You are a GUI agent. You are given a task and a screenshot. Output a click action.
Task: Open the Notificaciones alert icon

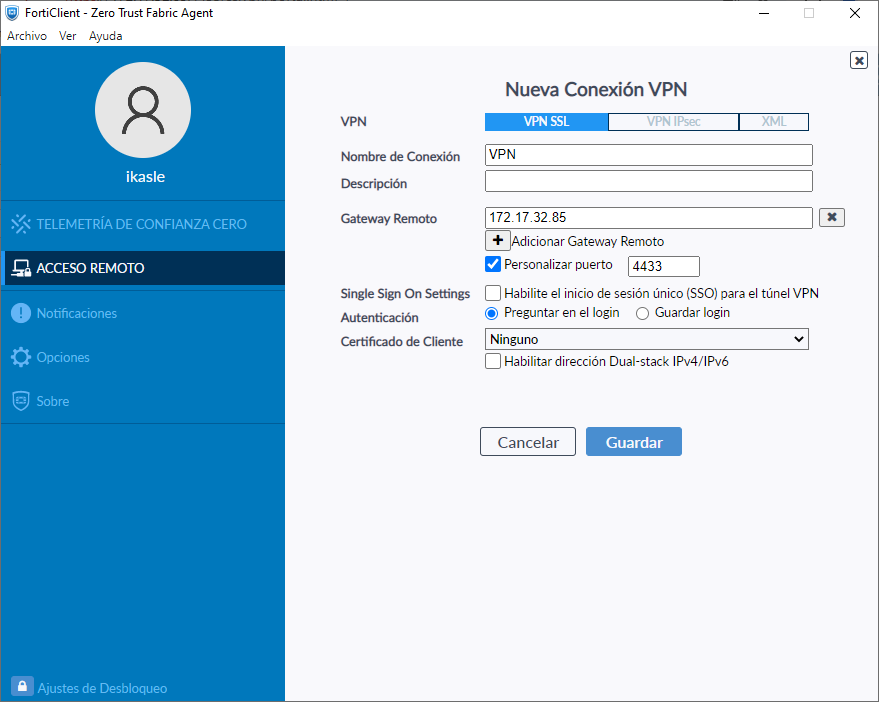coord(21,313)
